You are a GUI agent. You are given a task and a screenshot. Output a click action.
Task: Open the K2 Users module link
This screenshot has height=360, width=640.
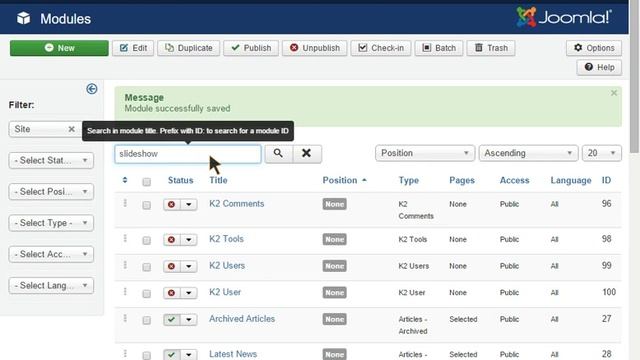[x=227, y=265]
